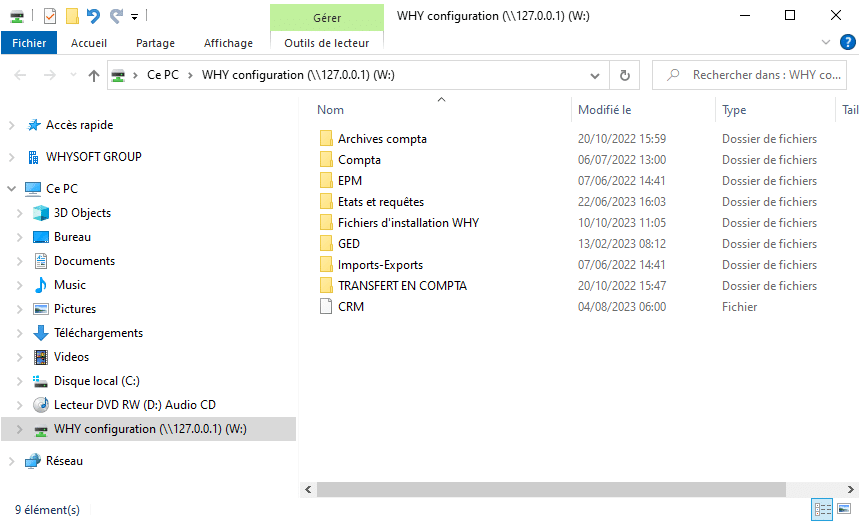Switch to the Accueil ribbon tab

89,43
